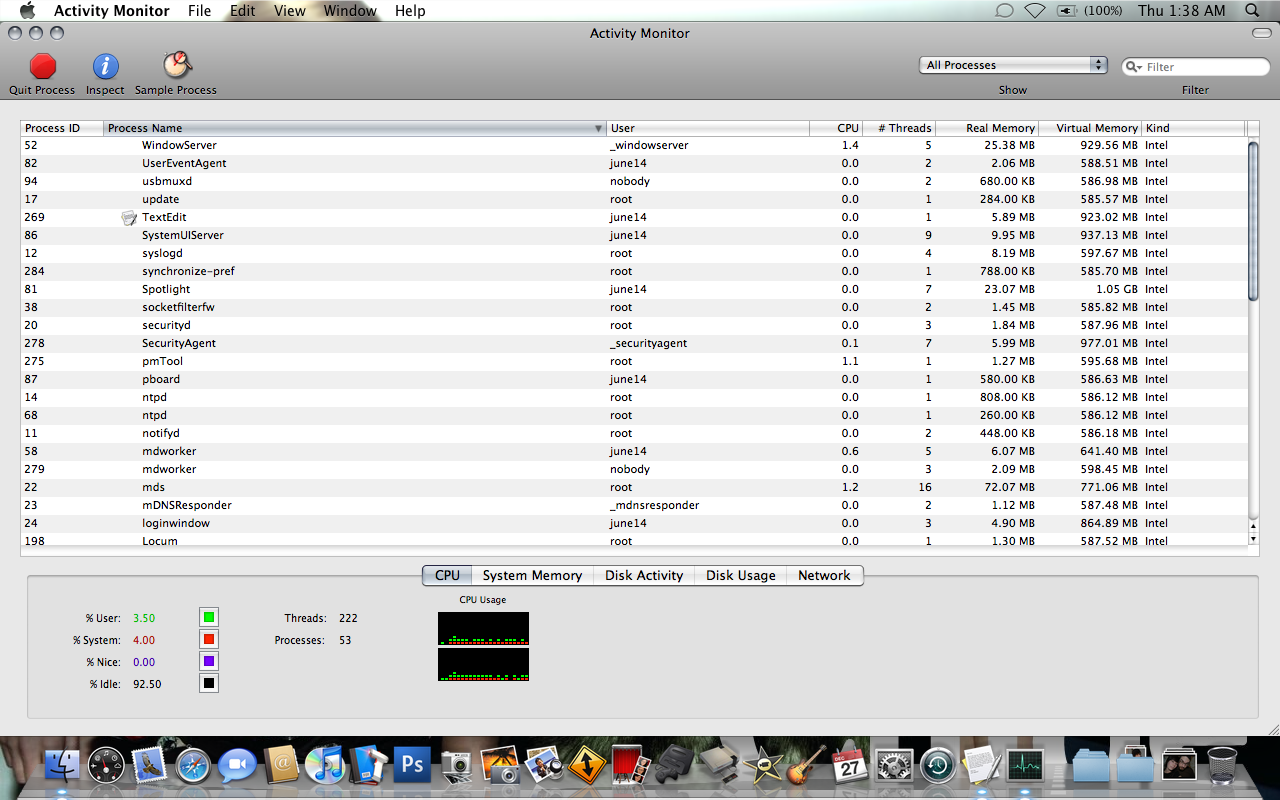This screenshot has height=800, width=1280.
Task: Open the View menu
Action: [290, 11]
